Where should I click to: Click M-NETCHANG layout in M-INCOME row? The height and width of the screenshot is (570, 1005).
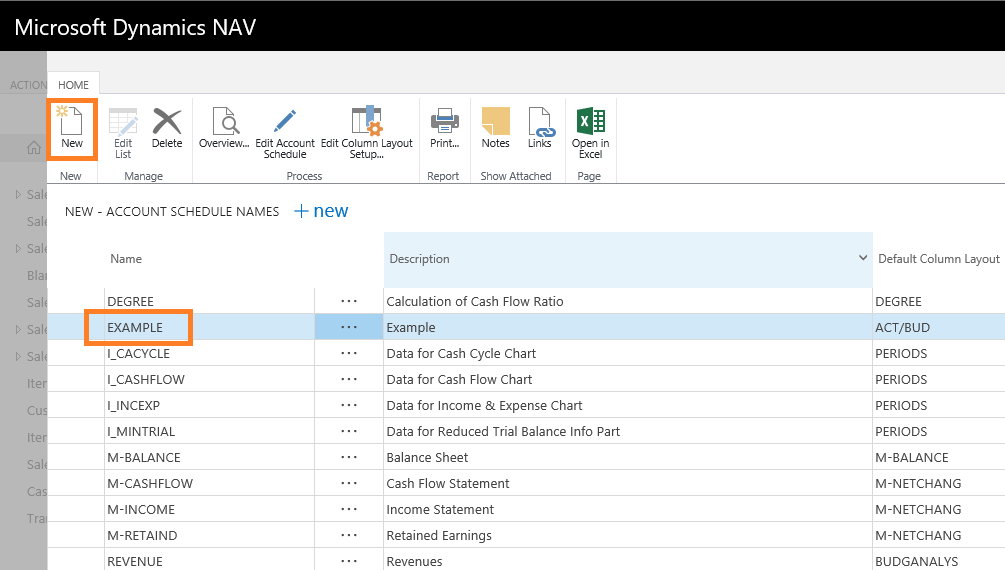coord(918,509)
